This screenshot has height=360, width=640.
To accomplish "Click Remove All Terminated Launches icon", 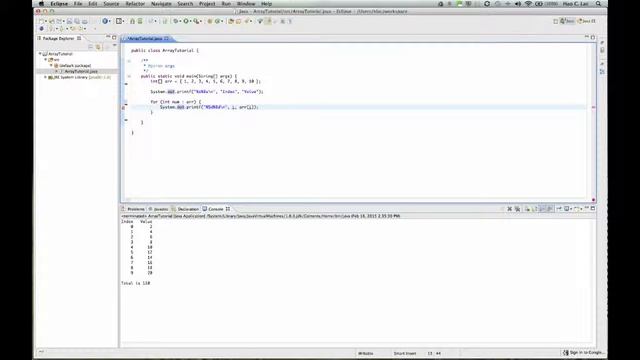I will coord(518,209).
